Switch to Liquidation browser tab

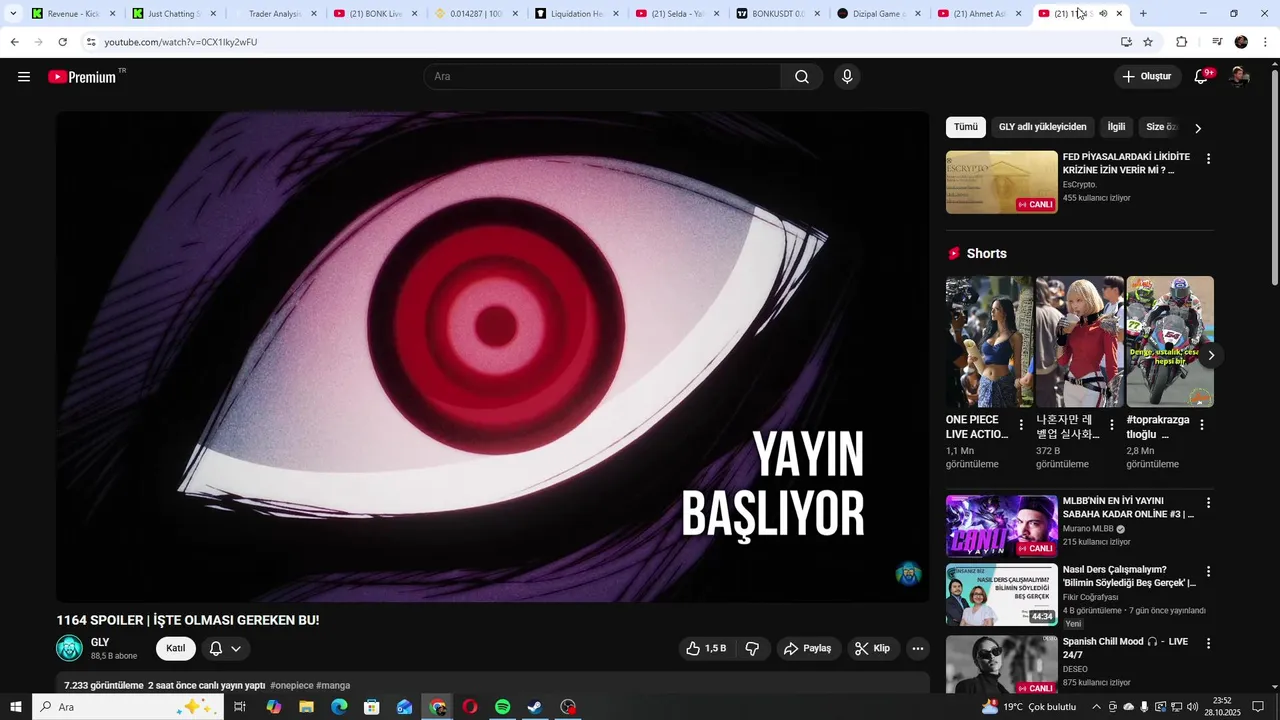(576, 14)
